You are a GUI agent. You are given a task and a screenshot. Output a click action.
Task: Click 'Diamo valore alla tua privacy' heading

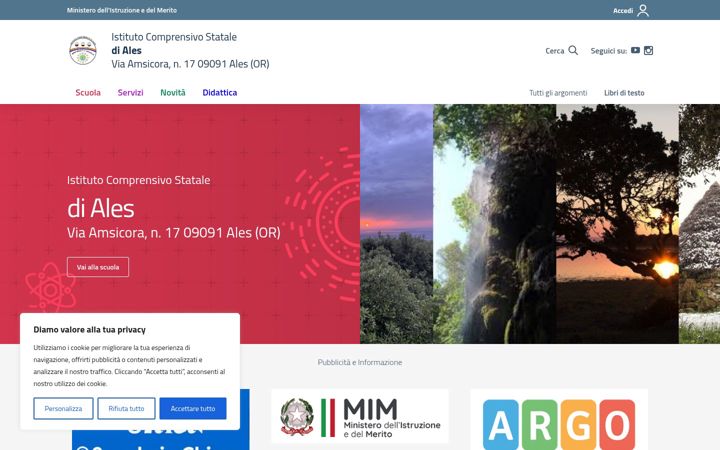(90, 330)
